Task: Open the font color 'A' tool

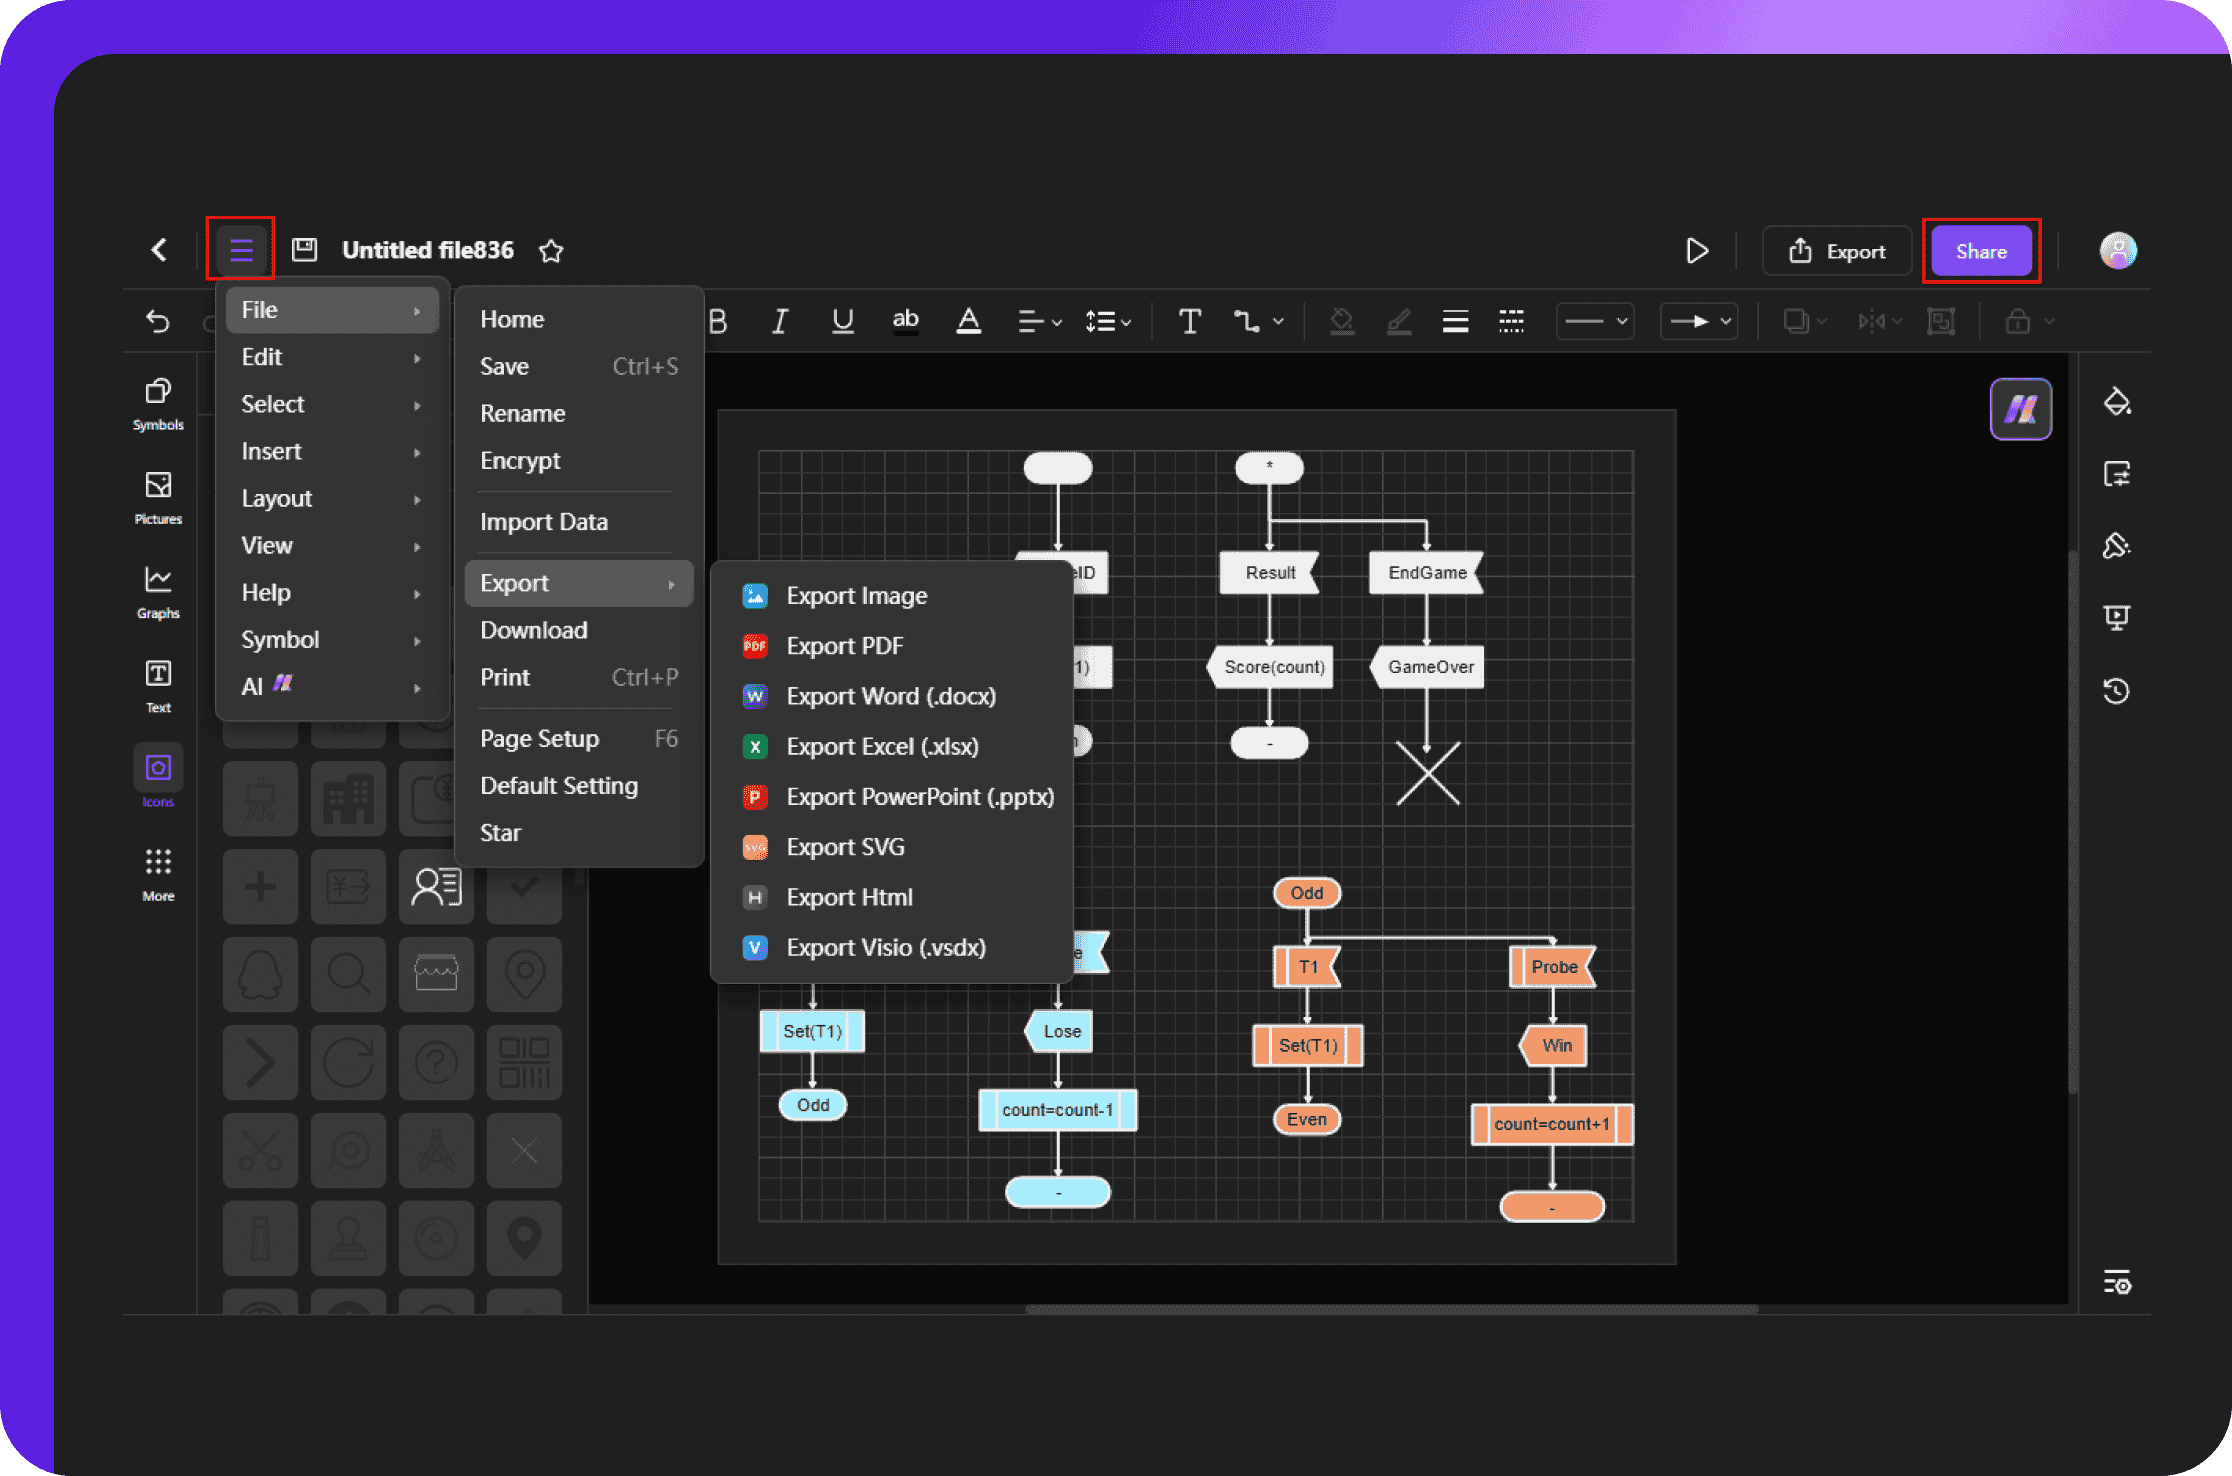Action: click(x=968, y=321)
